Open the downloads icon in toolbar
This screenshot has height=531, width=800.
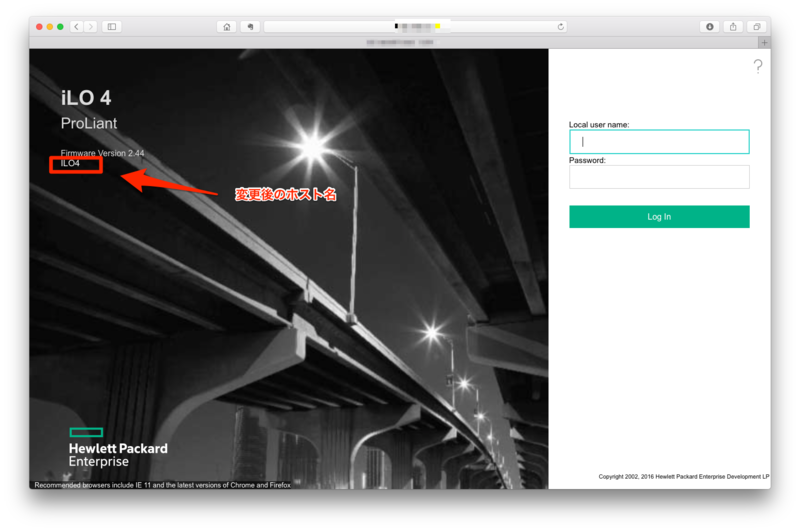[709, 27]
